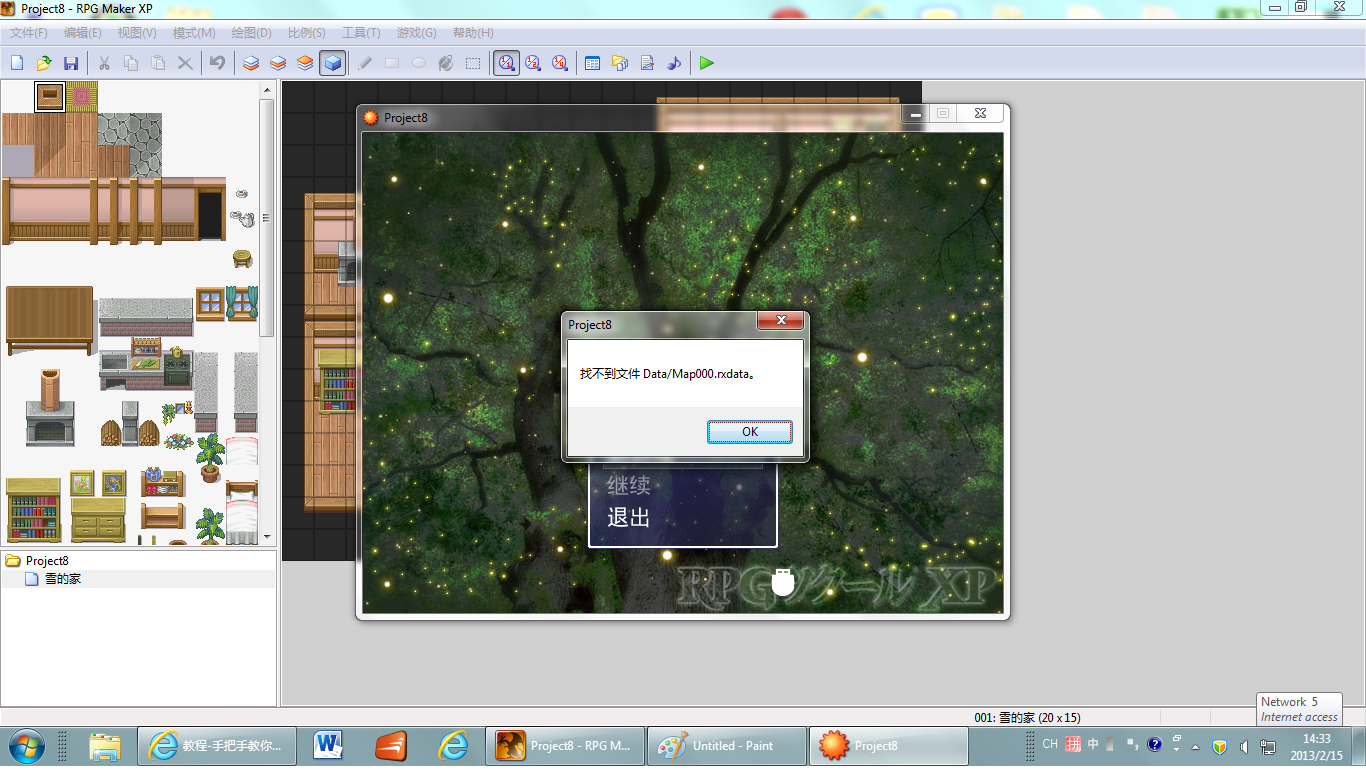Image resolution: width=1366 pixels, height=770 pixels.
Task: Click the tileset palette scroll-up arrow
Action: (x=267, y=90)
